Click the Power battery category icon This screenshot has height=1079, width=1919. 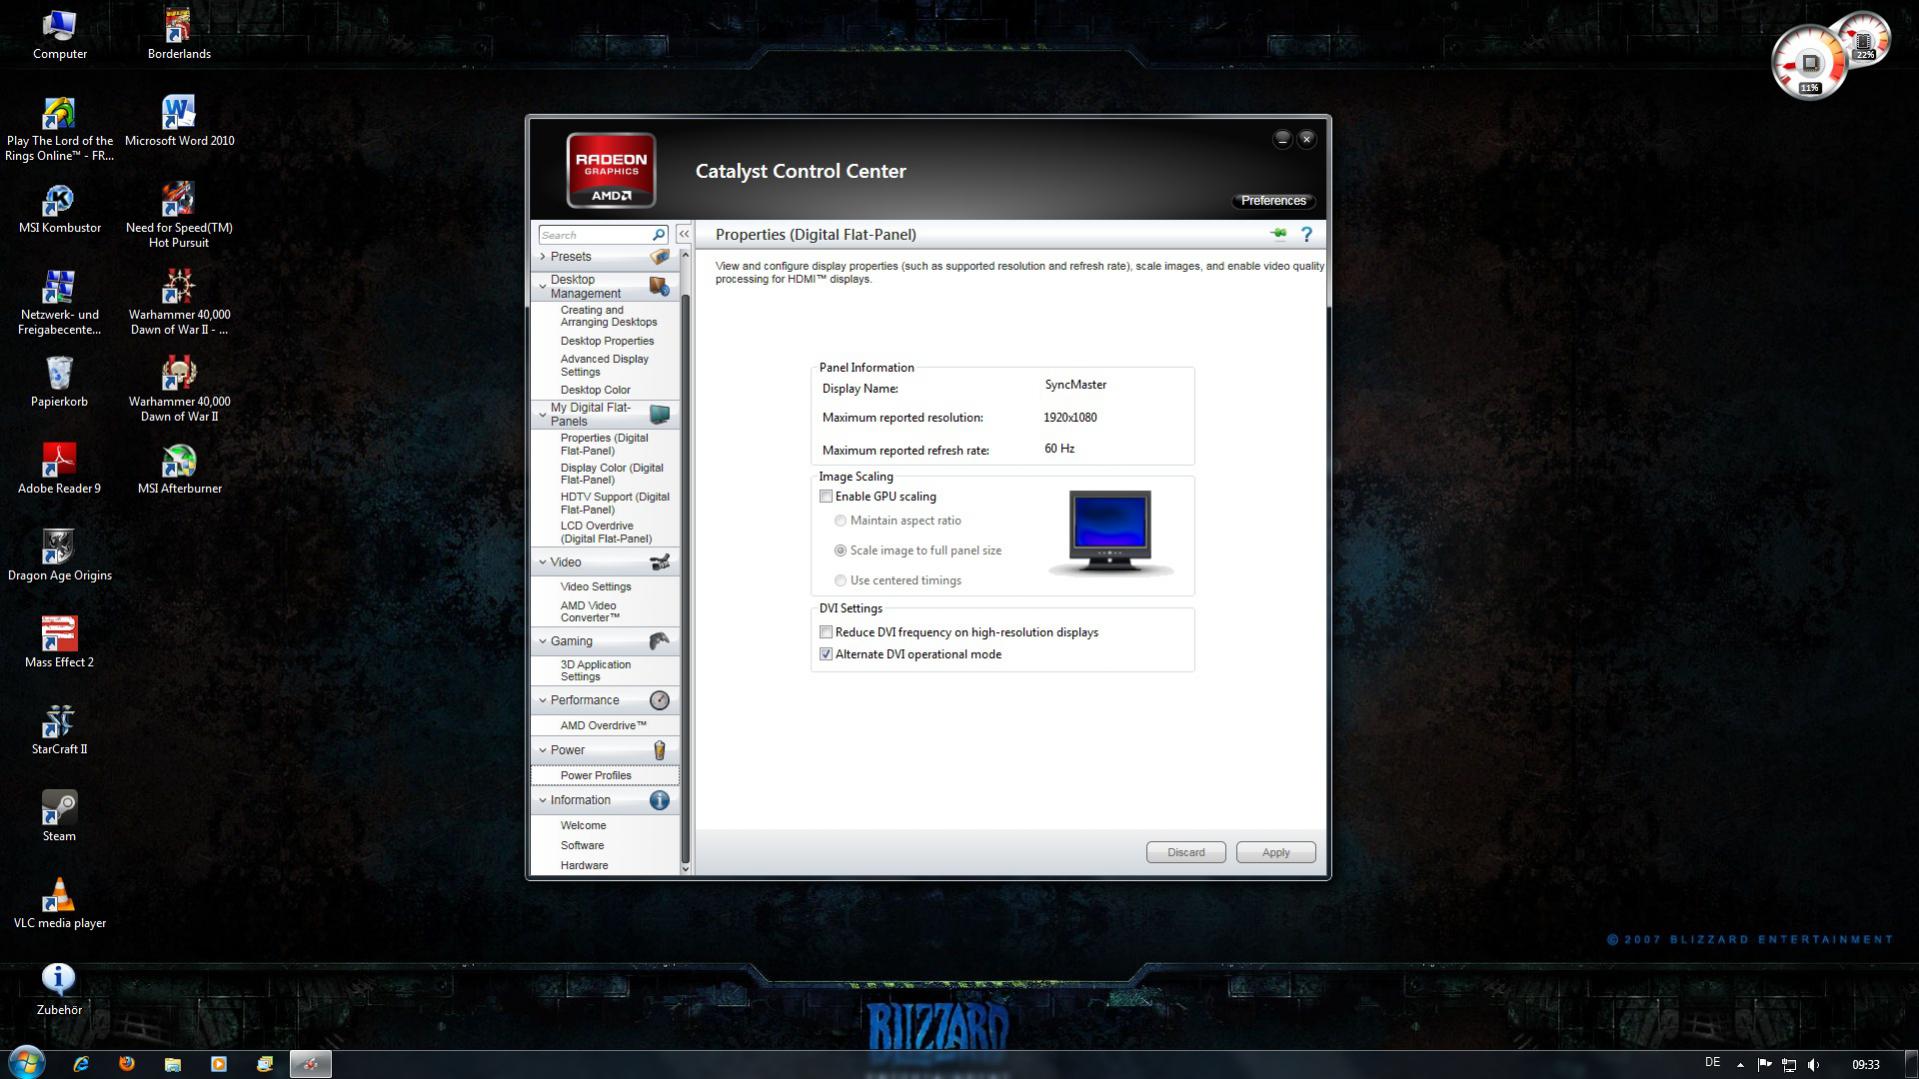659,750
